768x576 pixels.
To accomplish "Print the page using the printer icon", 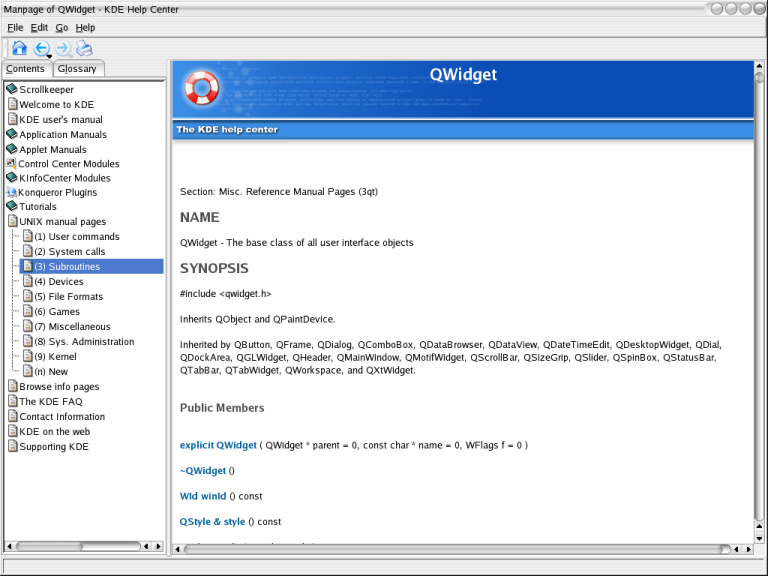I will tap(84, 48).
